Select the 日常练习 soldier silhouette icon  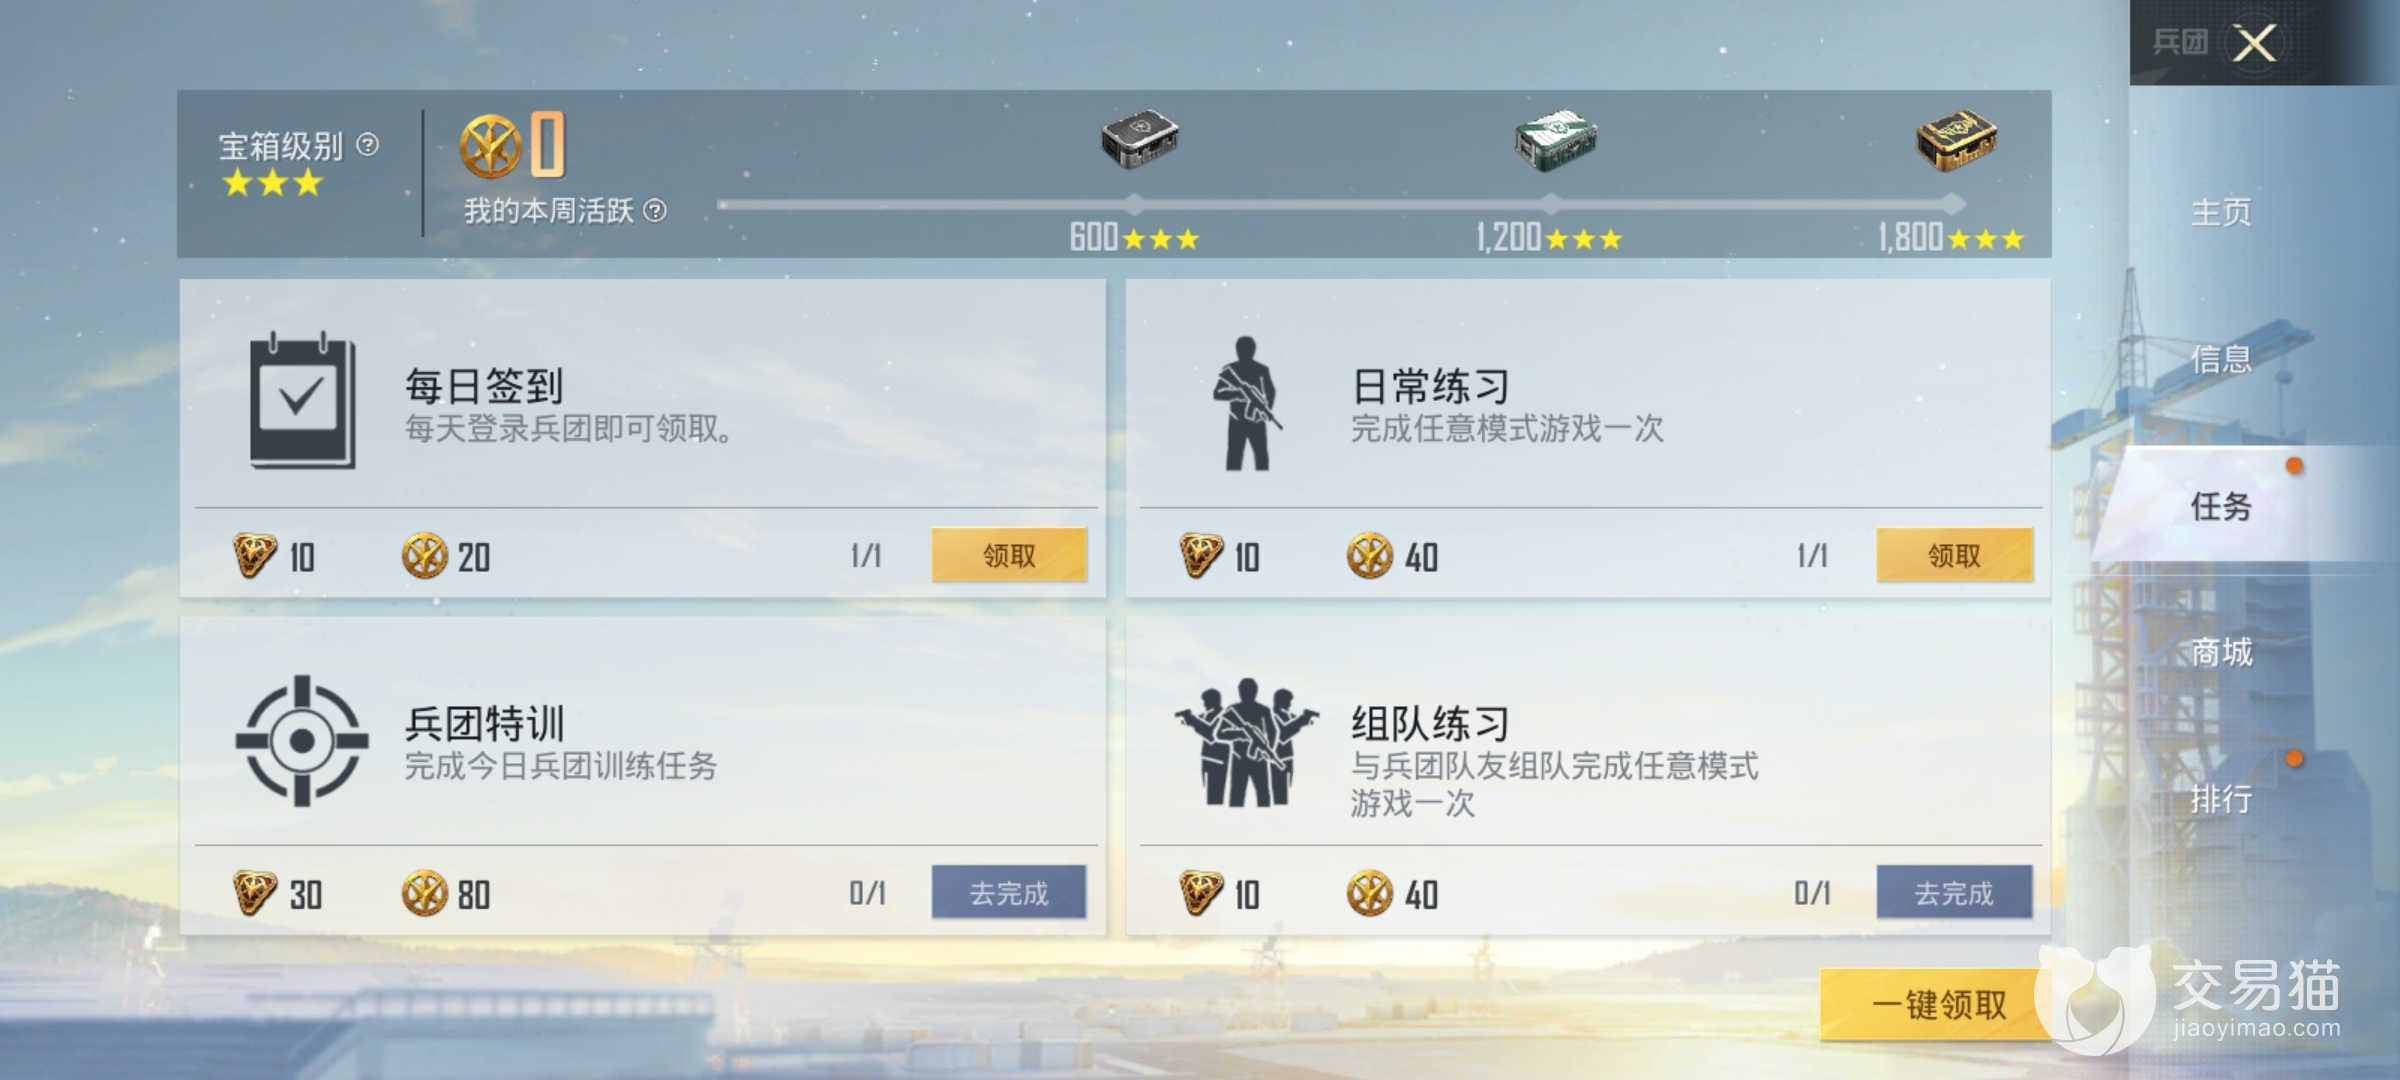pos(1246,403)
